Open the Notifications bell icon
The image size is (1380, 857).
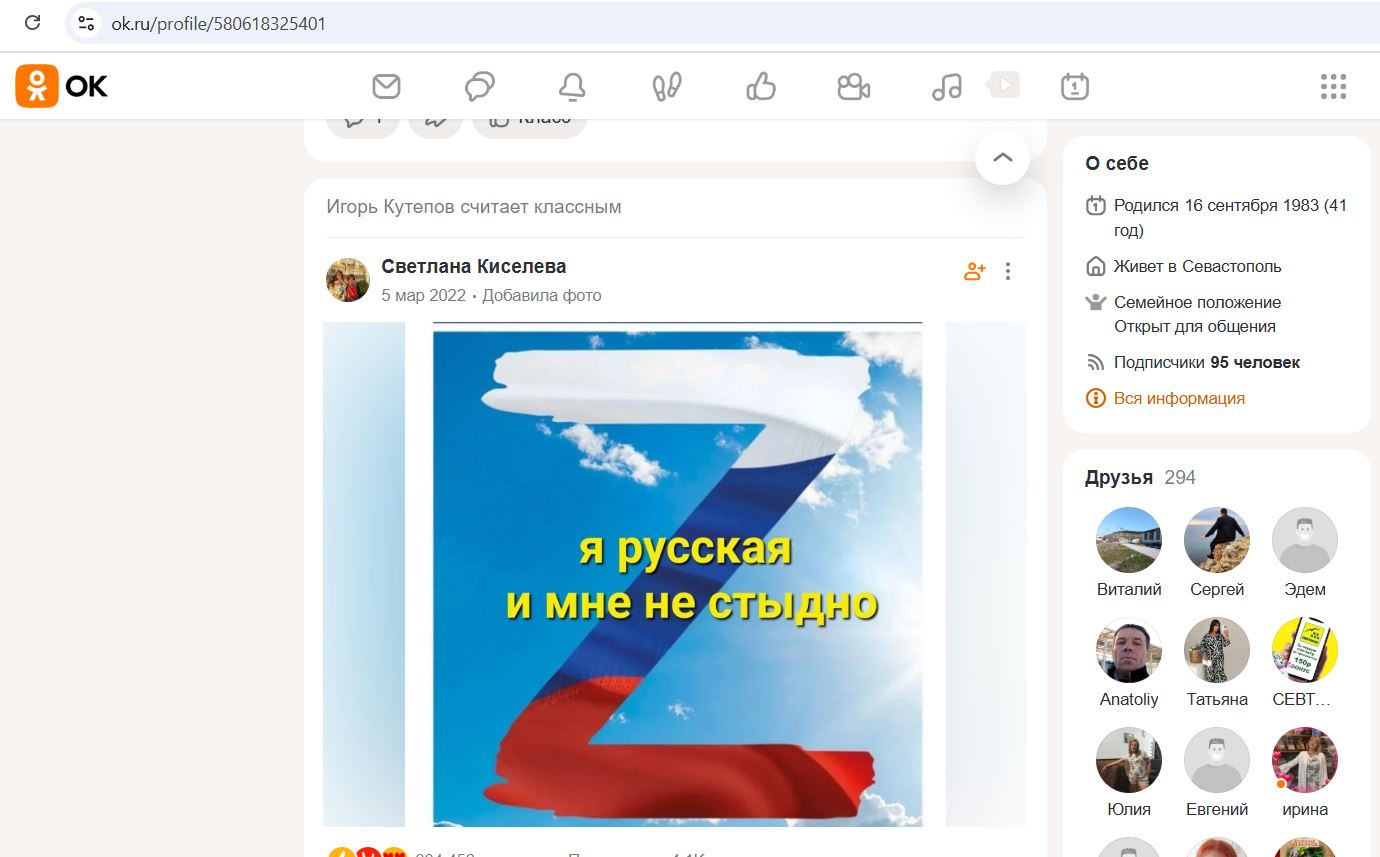click(x=572, y=86)
